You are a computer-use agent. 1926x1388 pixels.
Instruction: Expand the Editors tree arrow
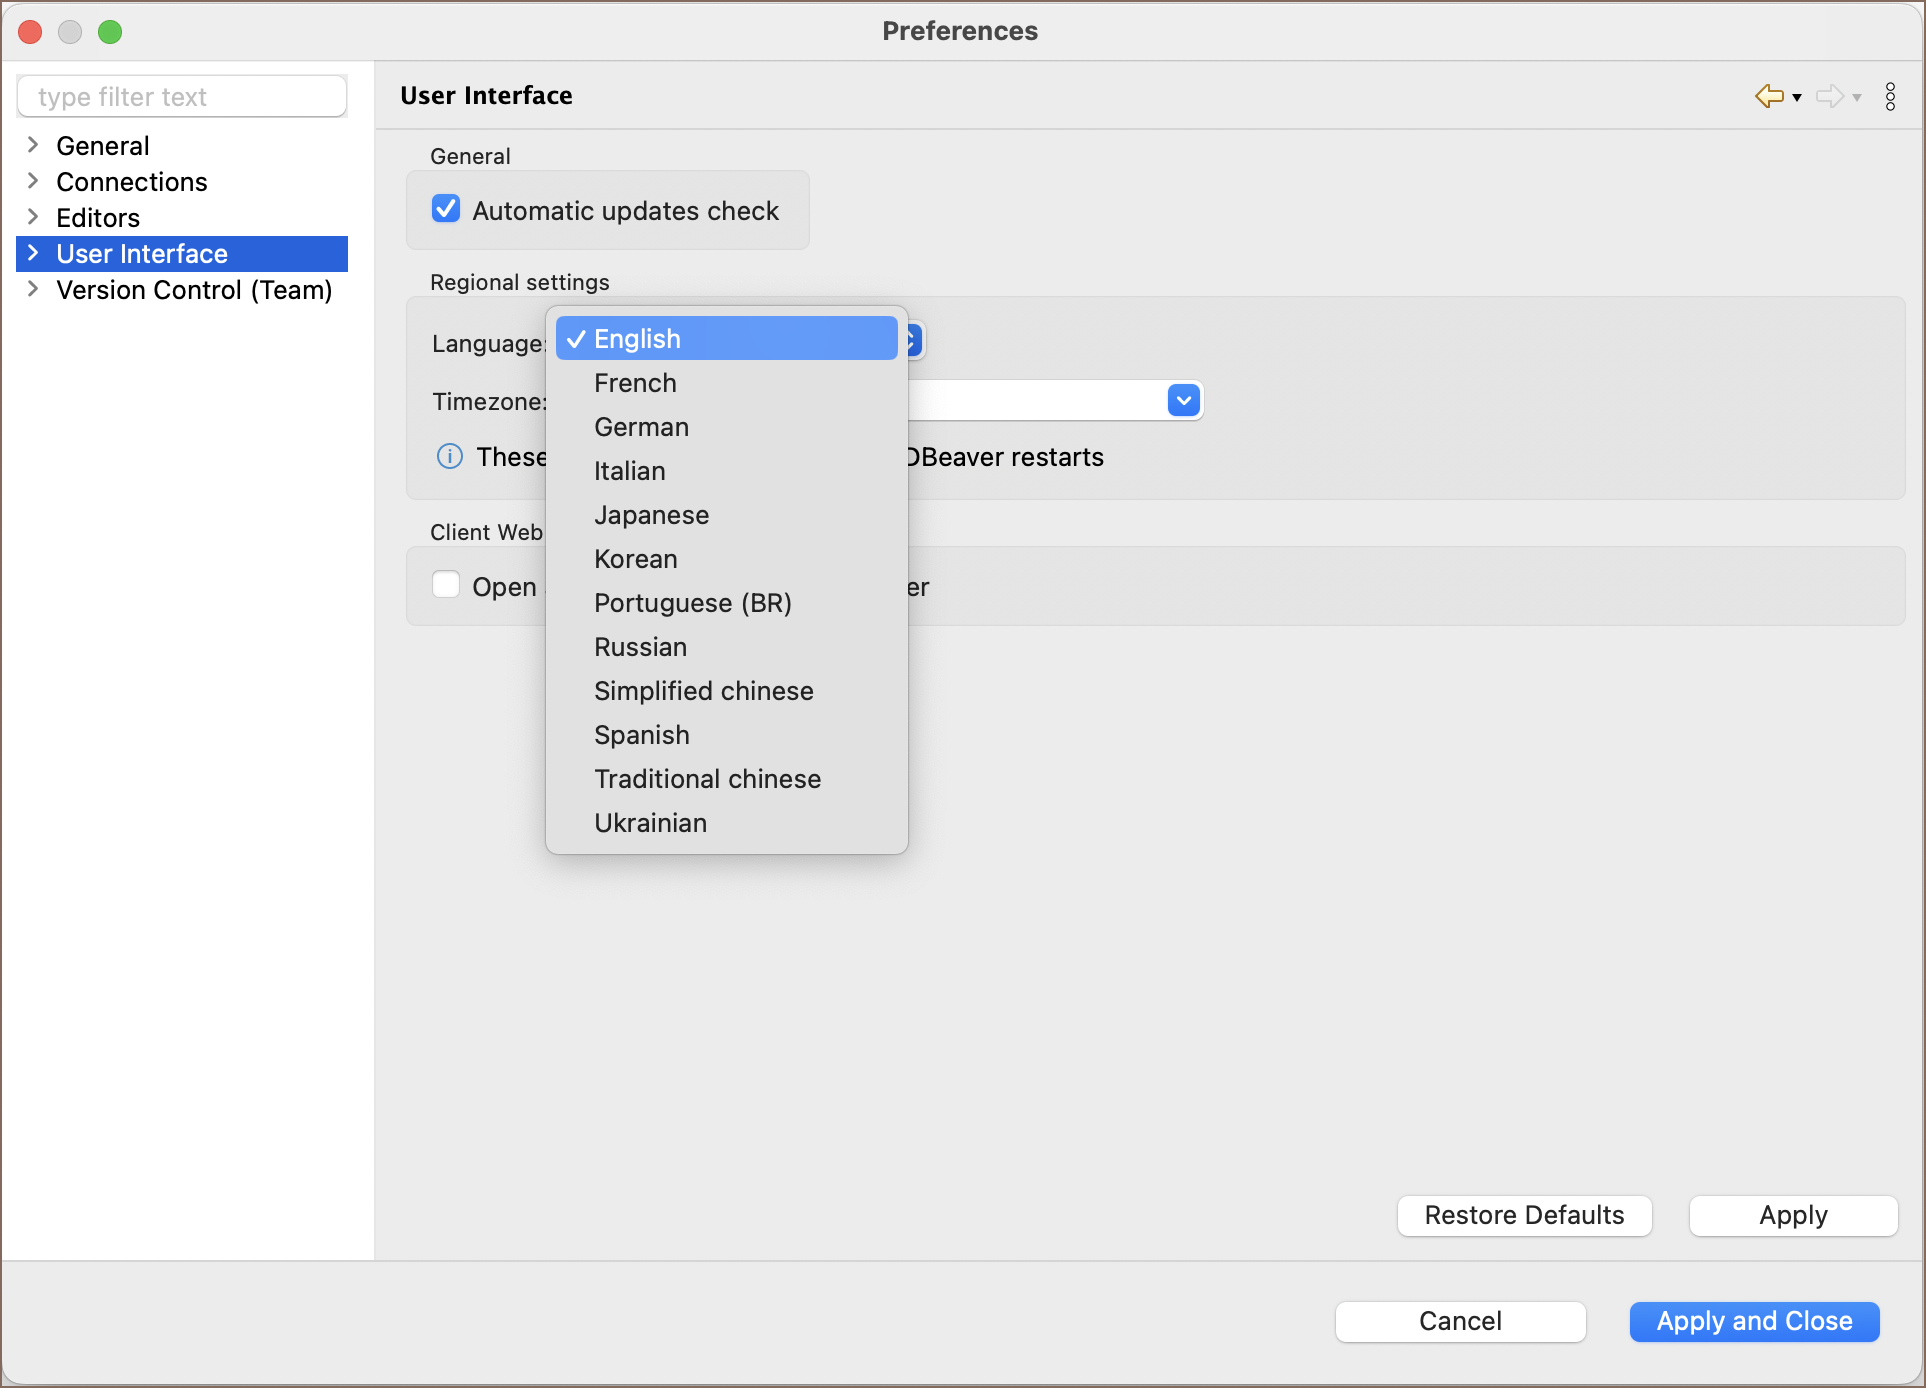33,217
